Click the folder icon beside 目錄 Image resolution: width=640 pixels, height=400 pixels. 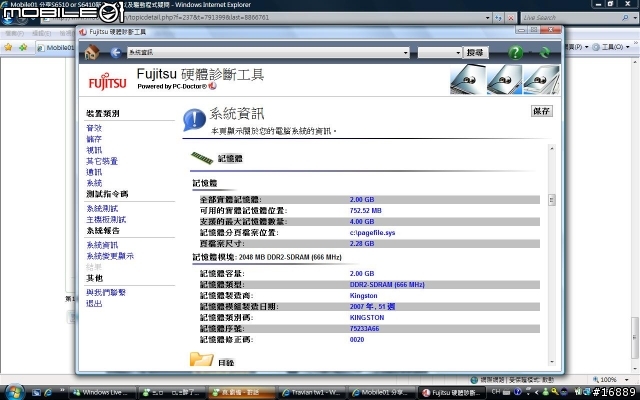click(202, 360)
